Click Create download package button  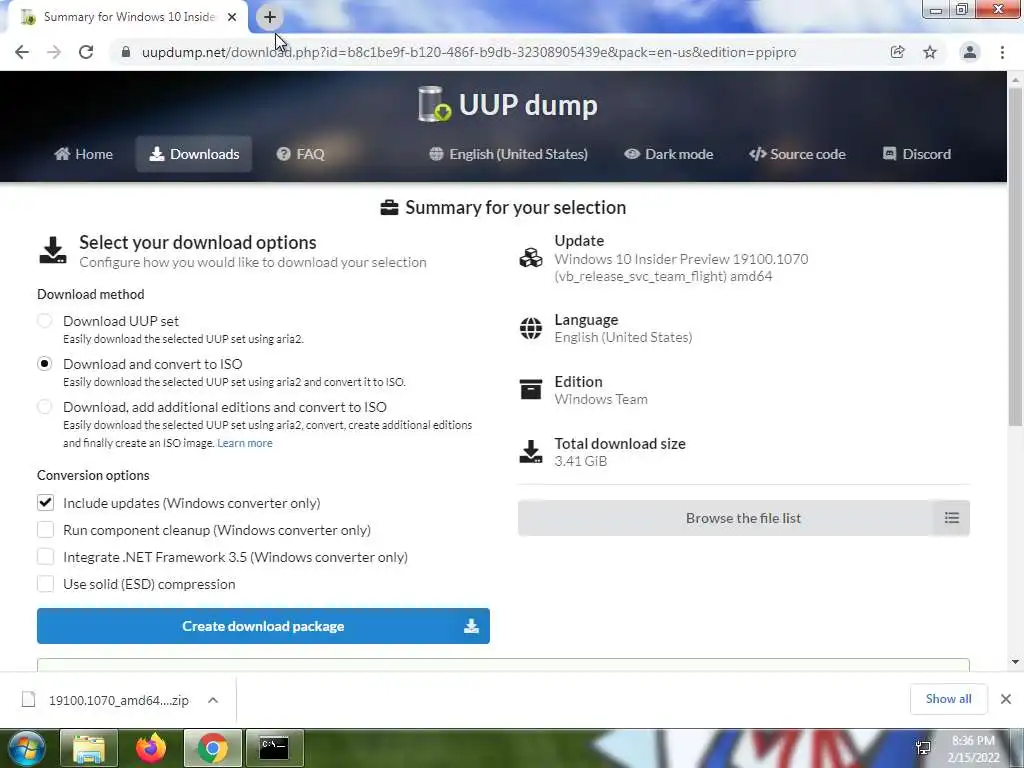tap(263, 626)
